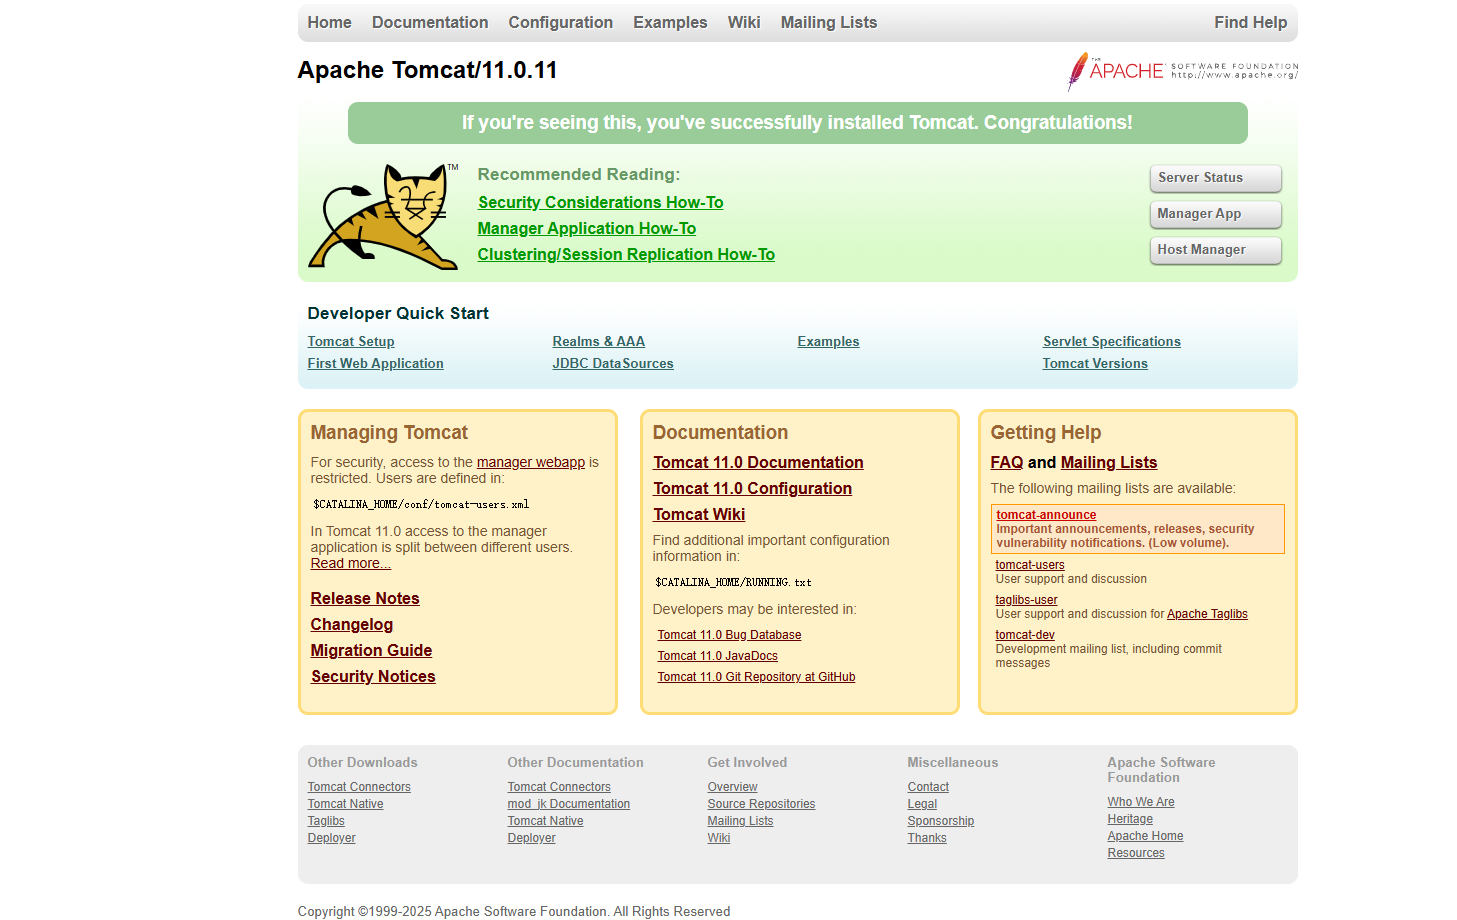Viewport: 1457px width, 920px height.
Task: Open the Sponsorship link
Action: pos(941,821)
